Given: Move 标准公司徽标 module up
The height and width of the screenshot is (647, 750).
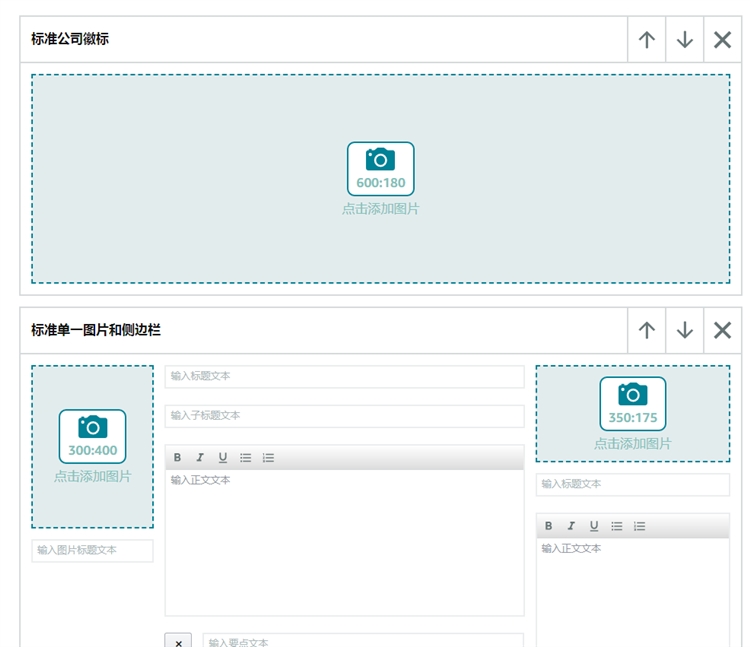Looking at the screenshot, I should 647,40.
